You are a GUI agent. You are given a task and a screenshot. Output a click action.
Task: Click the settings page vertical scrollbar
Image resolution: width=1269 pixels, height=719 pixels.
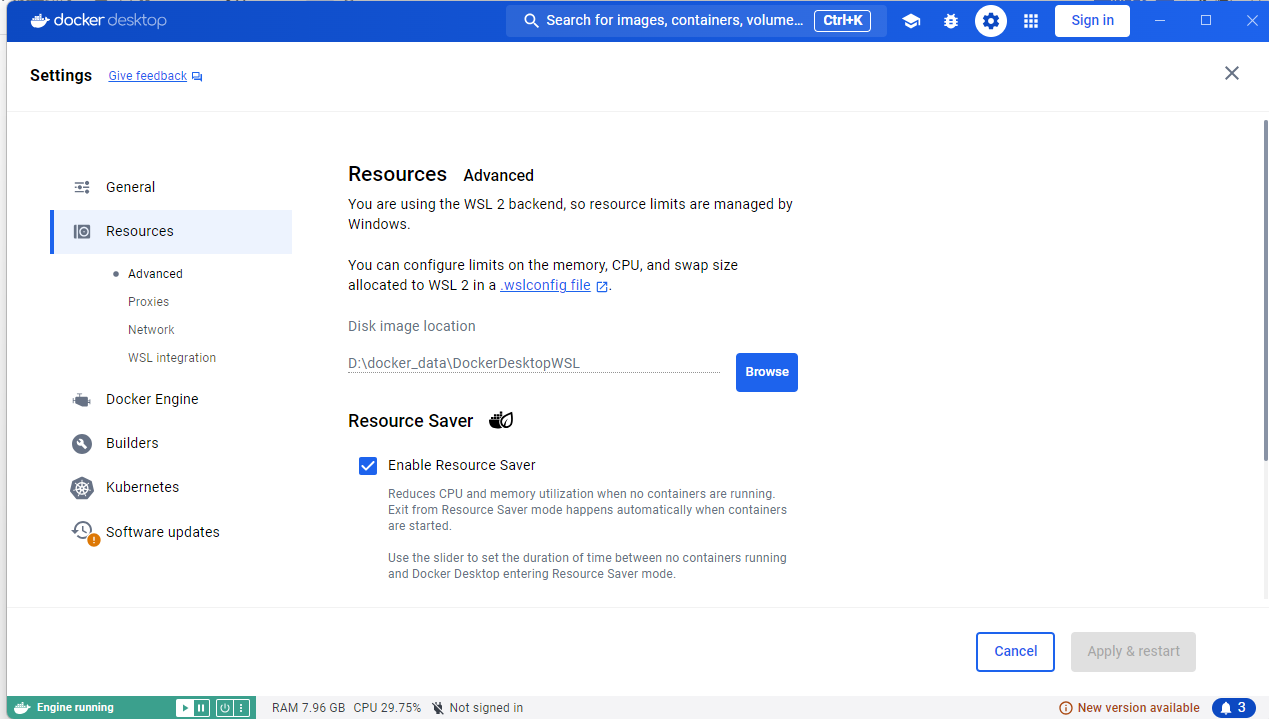[x=1265, y=290]
